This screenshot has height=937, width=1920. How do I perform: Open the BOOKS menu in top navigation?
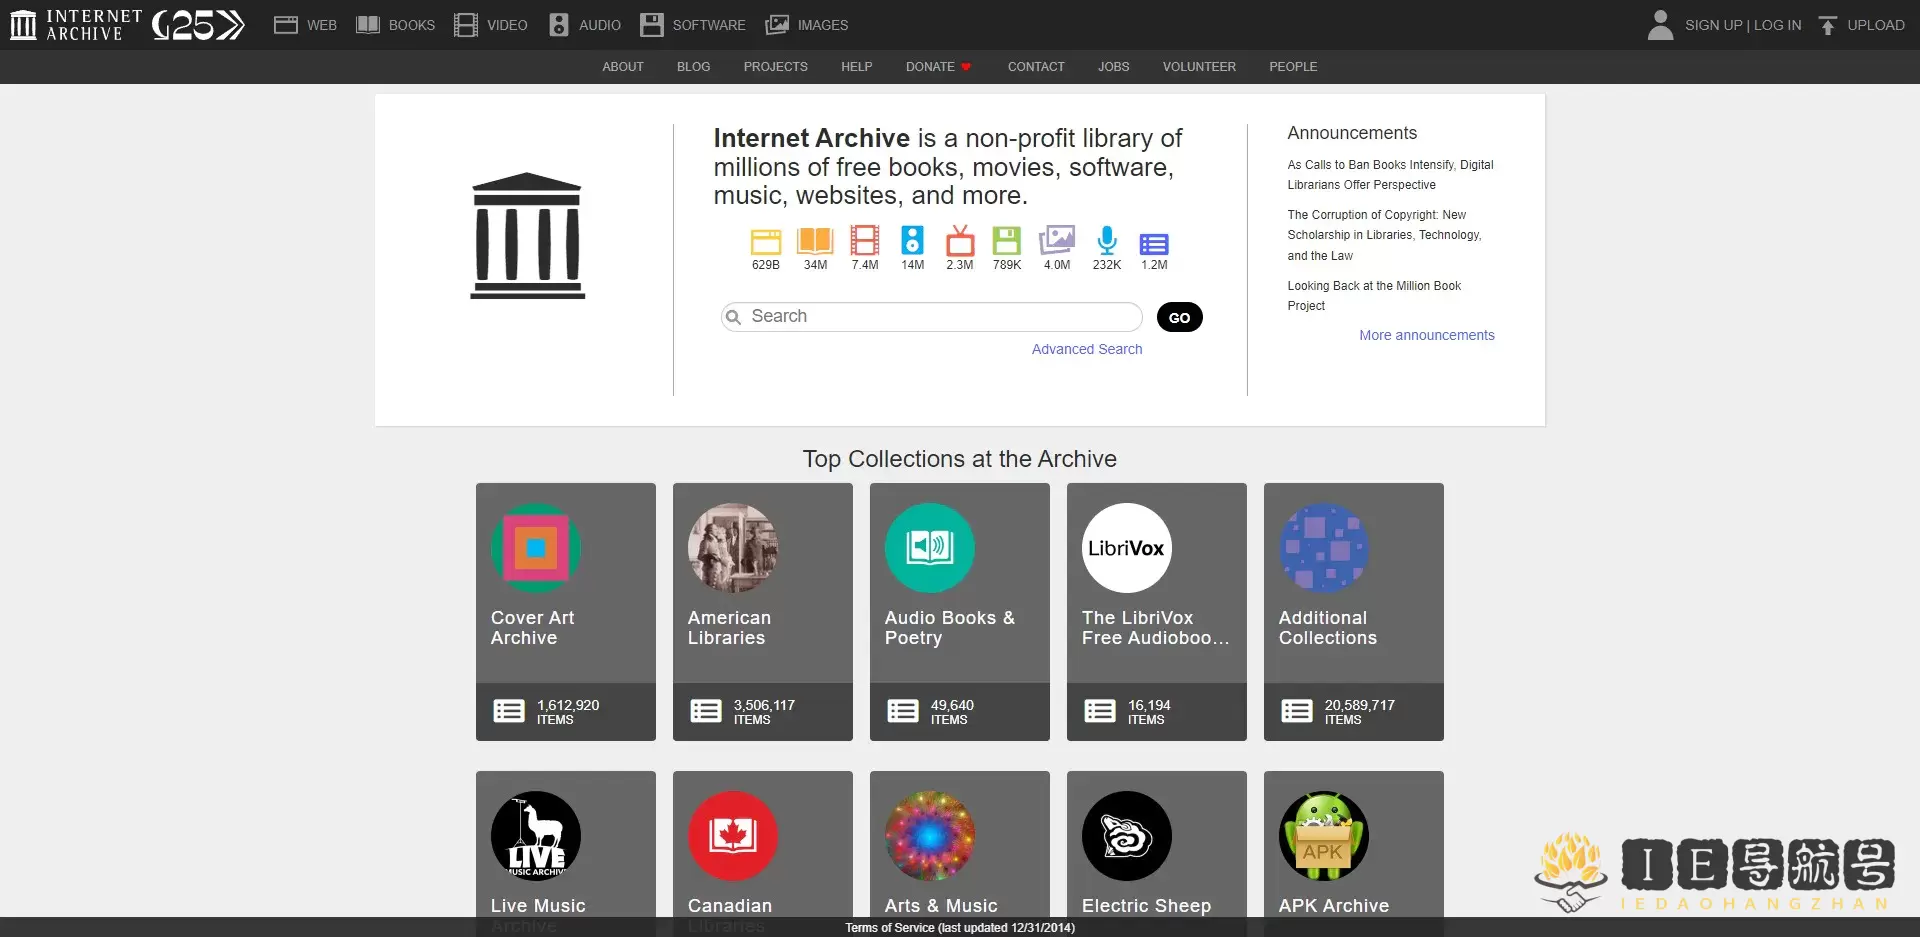tap(396, 25)
